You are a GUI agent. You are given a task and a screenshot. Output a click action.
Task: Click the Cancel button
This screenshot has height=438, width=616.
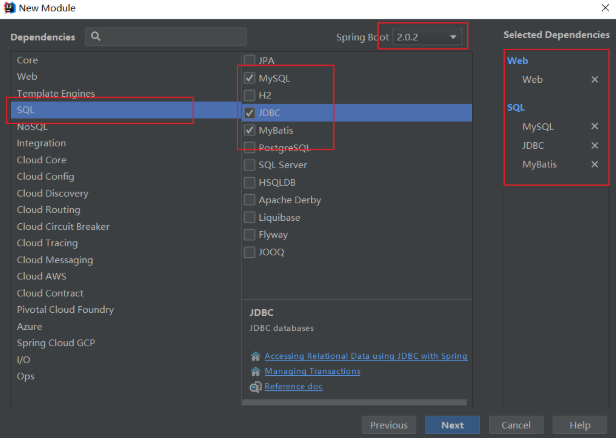coord(516,425)
